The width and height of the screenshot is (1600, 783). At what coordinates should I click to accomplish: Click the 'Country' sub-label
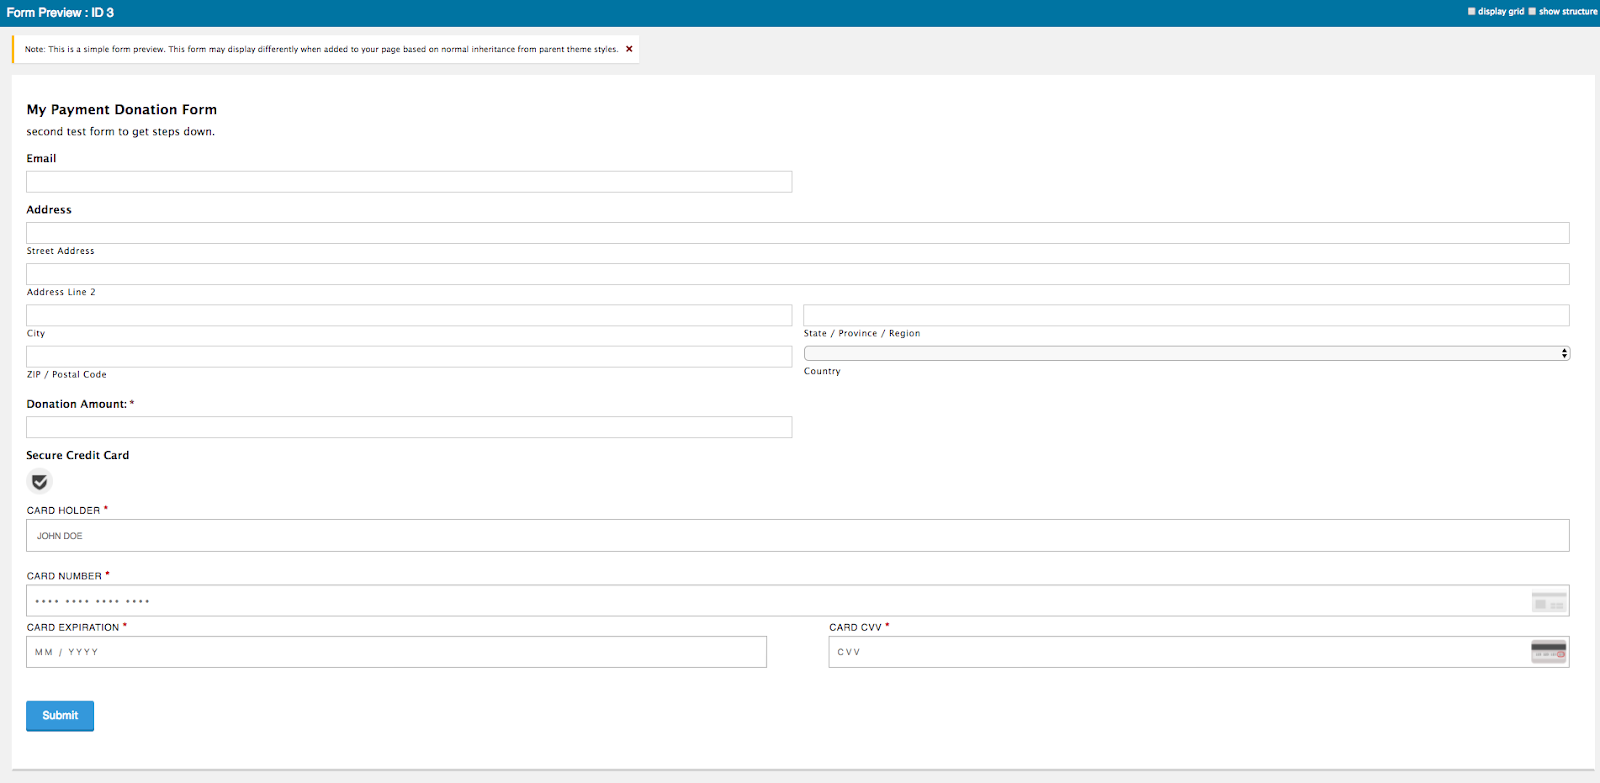[822, 372]
